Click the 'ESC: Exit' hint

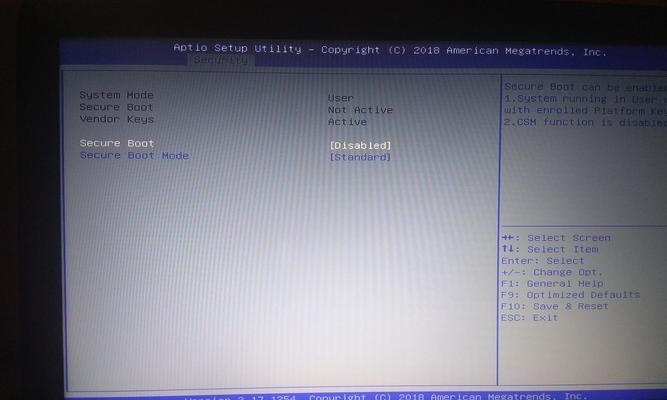coord(530,317)
